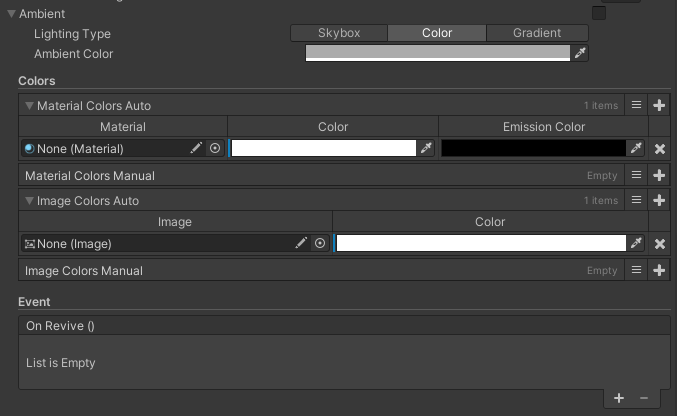677x416 pixels.
Task: Select Gradient lighting type
Action: (537, 33)
